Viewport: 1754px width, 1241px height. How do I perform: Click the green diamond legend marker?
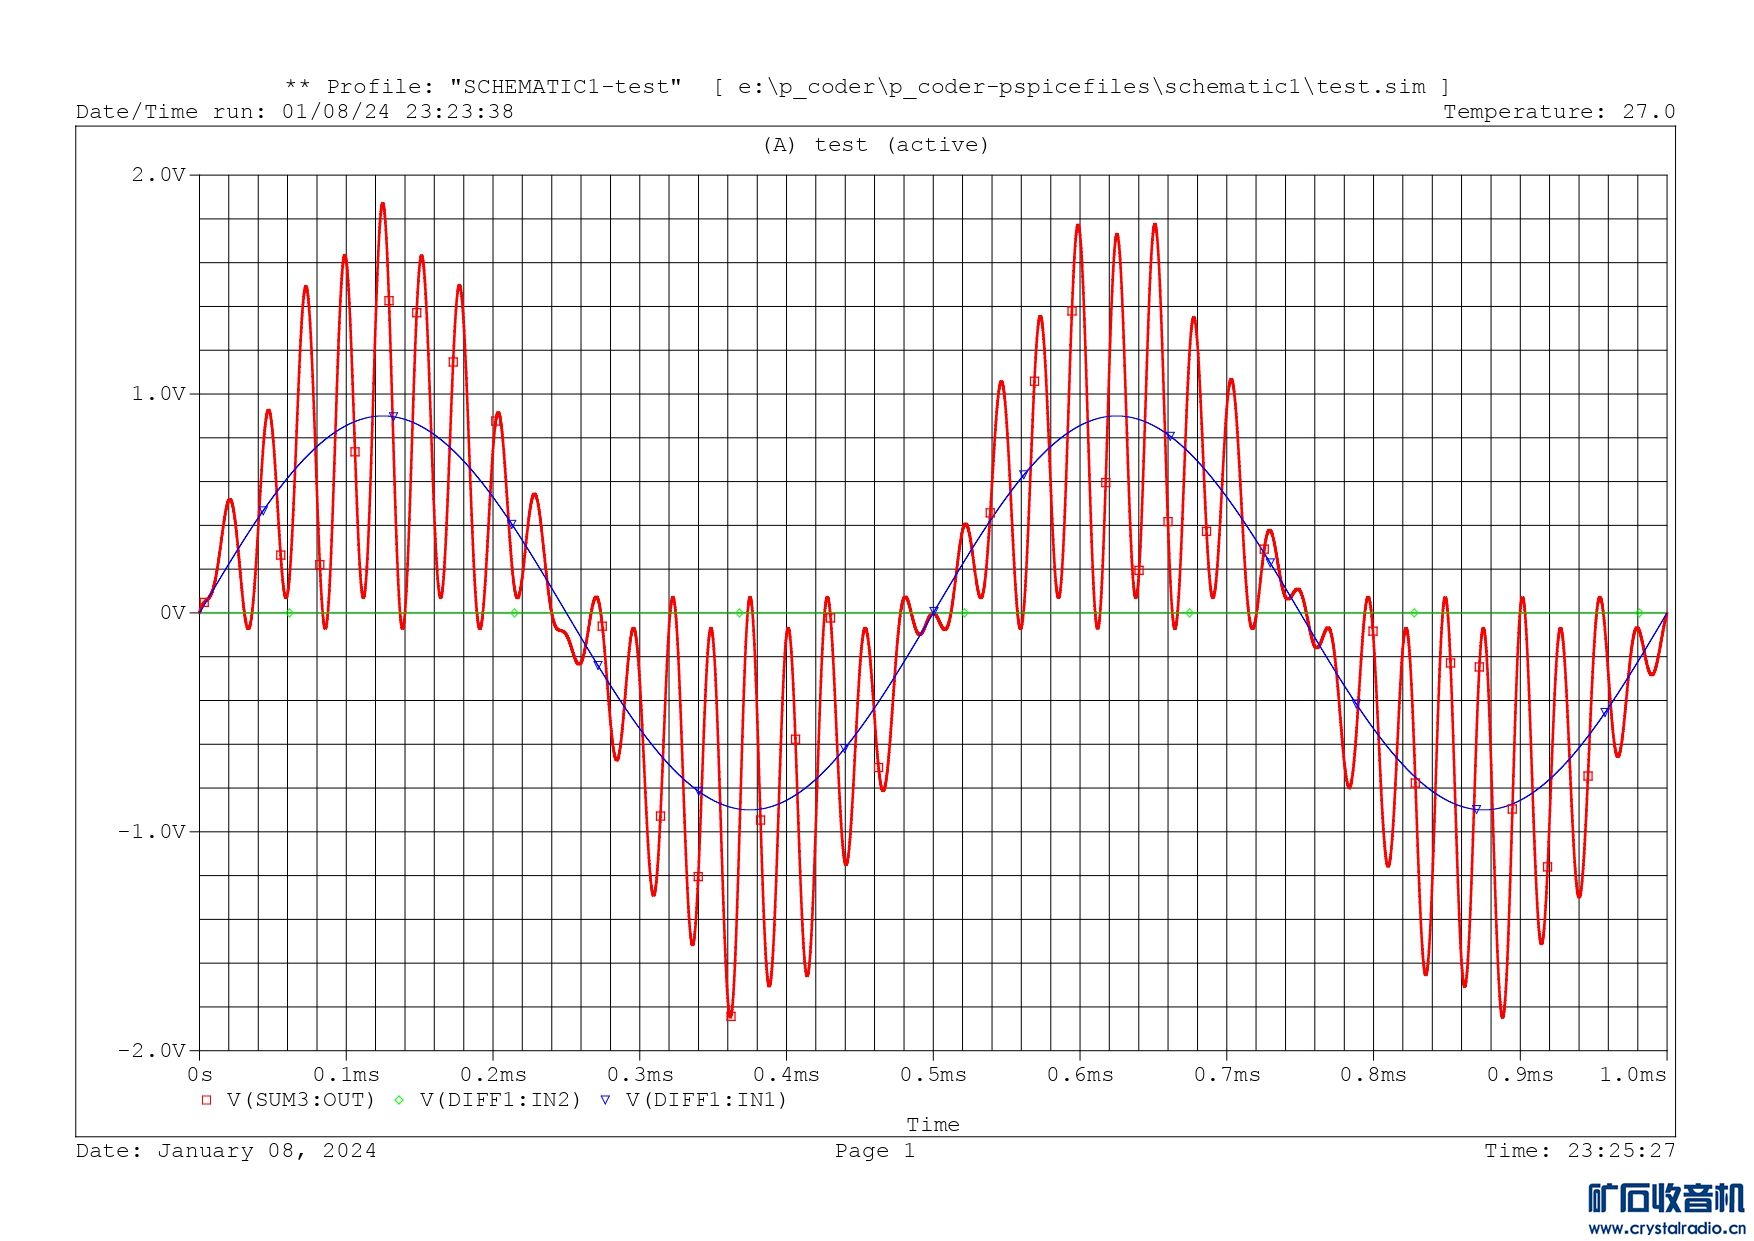(399, 1100)
